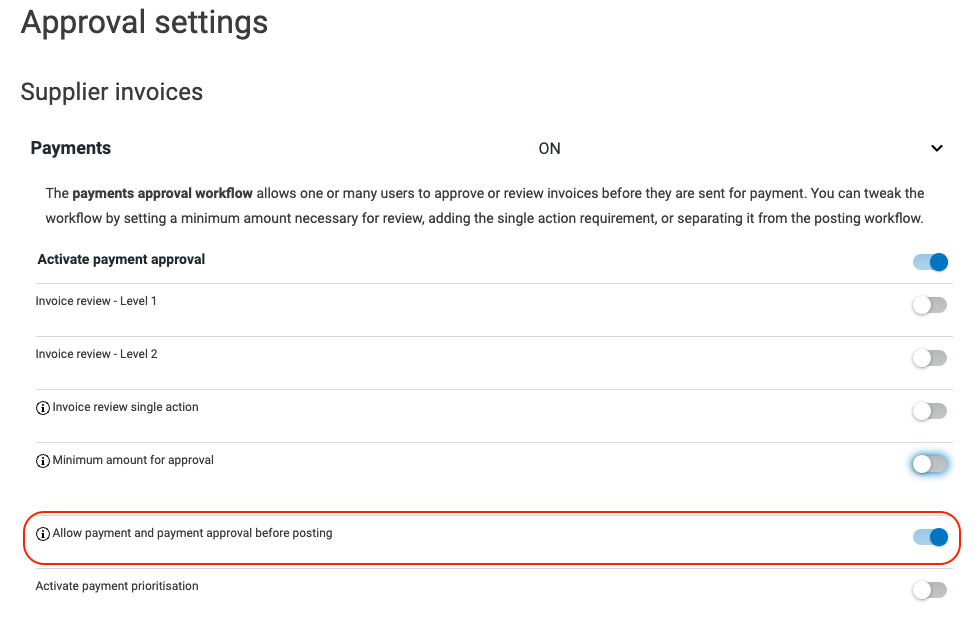Click info icon beside Invoice review single action
Screen dimensions: 978x629
42,408
